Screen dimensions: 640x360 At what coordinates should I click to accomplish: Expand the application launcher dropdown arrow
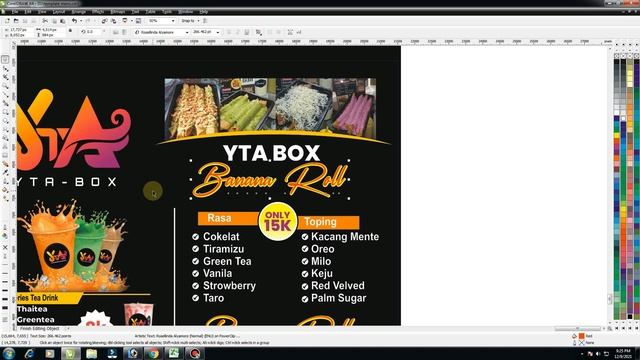pos(132,20)
